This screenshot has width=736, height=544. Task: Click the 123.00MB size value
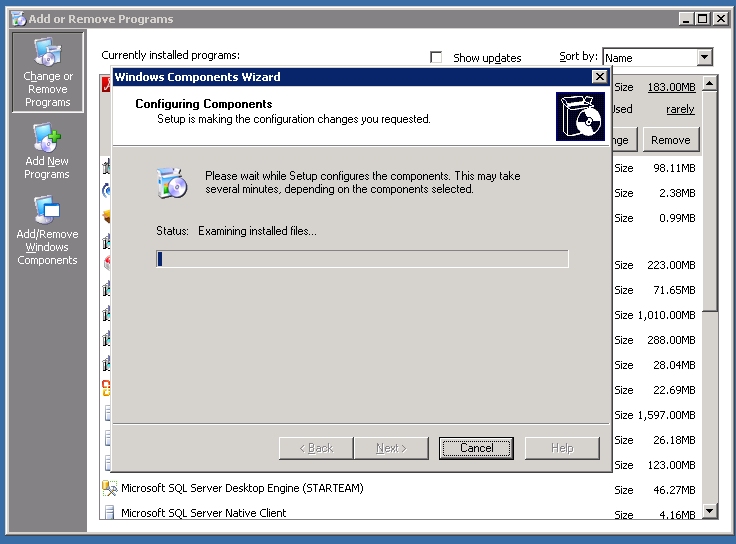(671, 465)
